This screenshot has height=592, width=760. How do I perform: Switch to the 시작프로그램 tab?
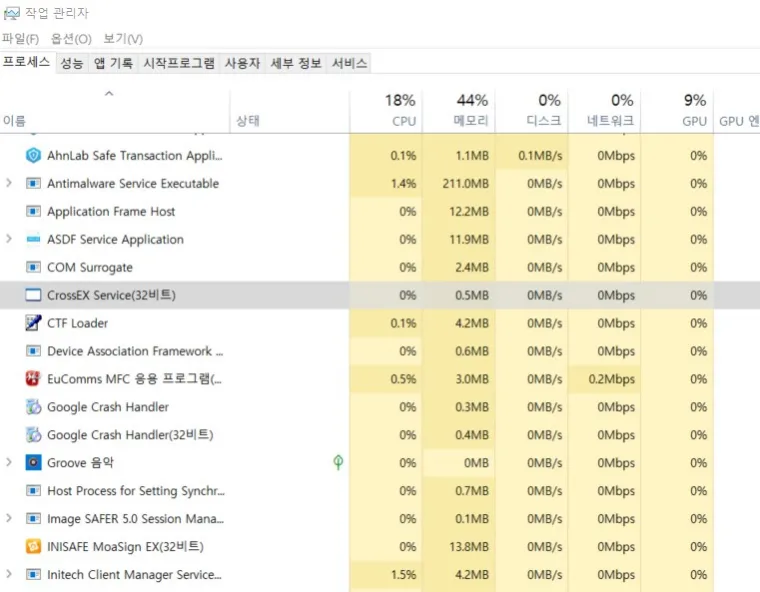(x=179, y=63)
